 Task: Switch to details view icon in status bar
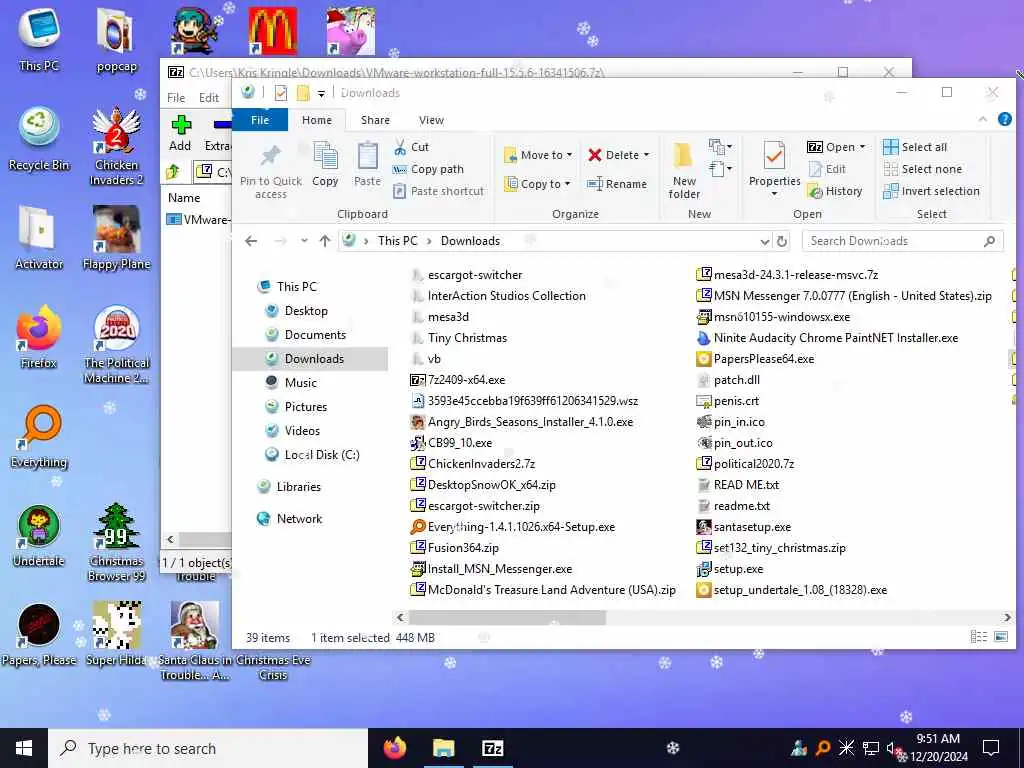click(978, 637)
